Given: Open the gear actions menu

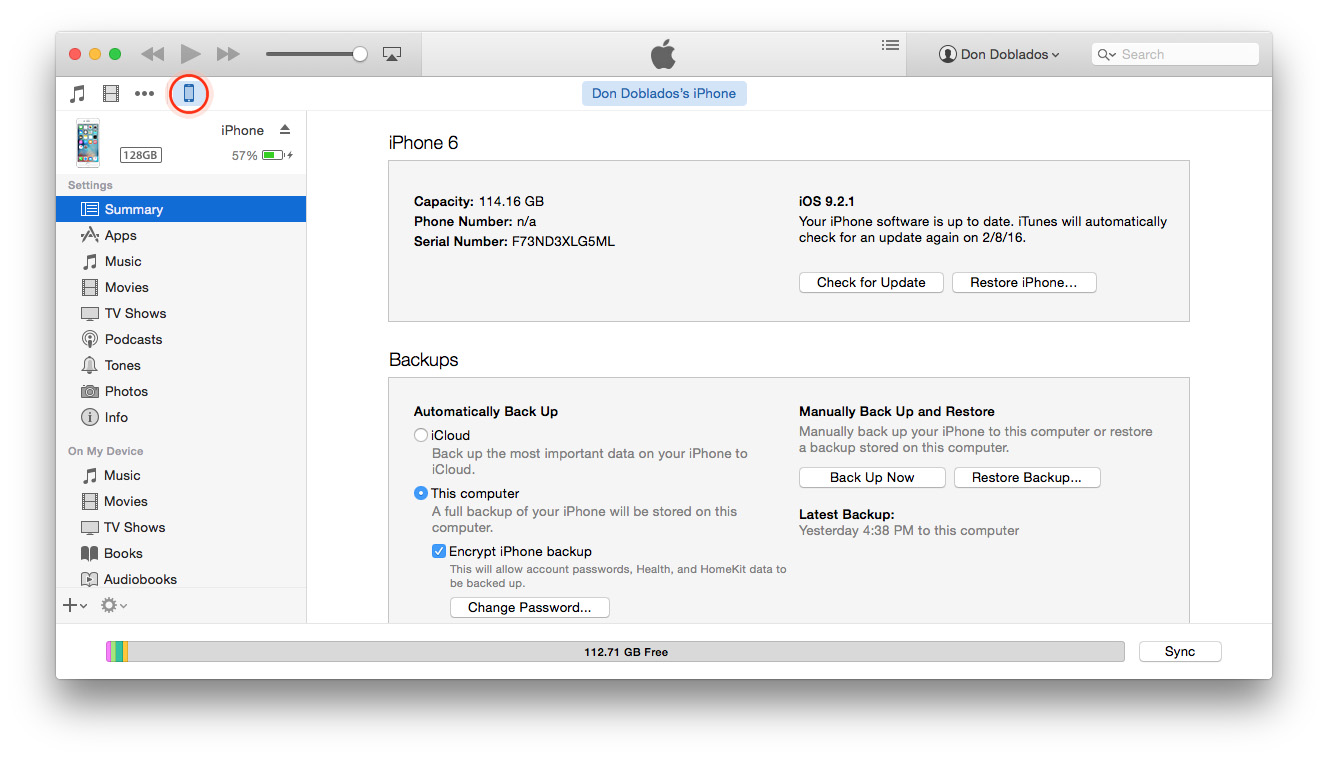Looking at the screenshot, I should tap(113, 605).
